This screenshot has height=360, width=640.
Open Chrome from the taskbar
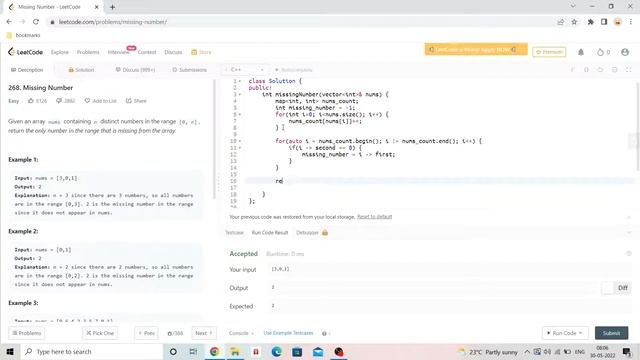click(214, 351)
